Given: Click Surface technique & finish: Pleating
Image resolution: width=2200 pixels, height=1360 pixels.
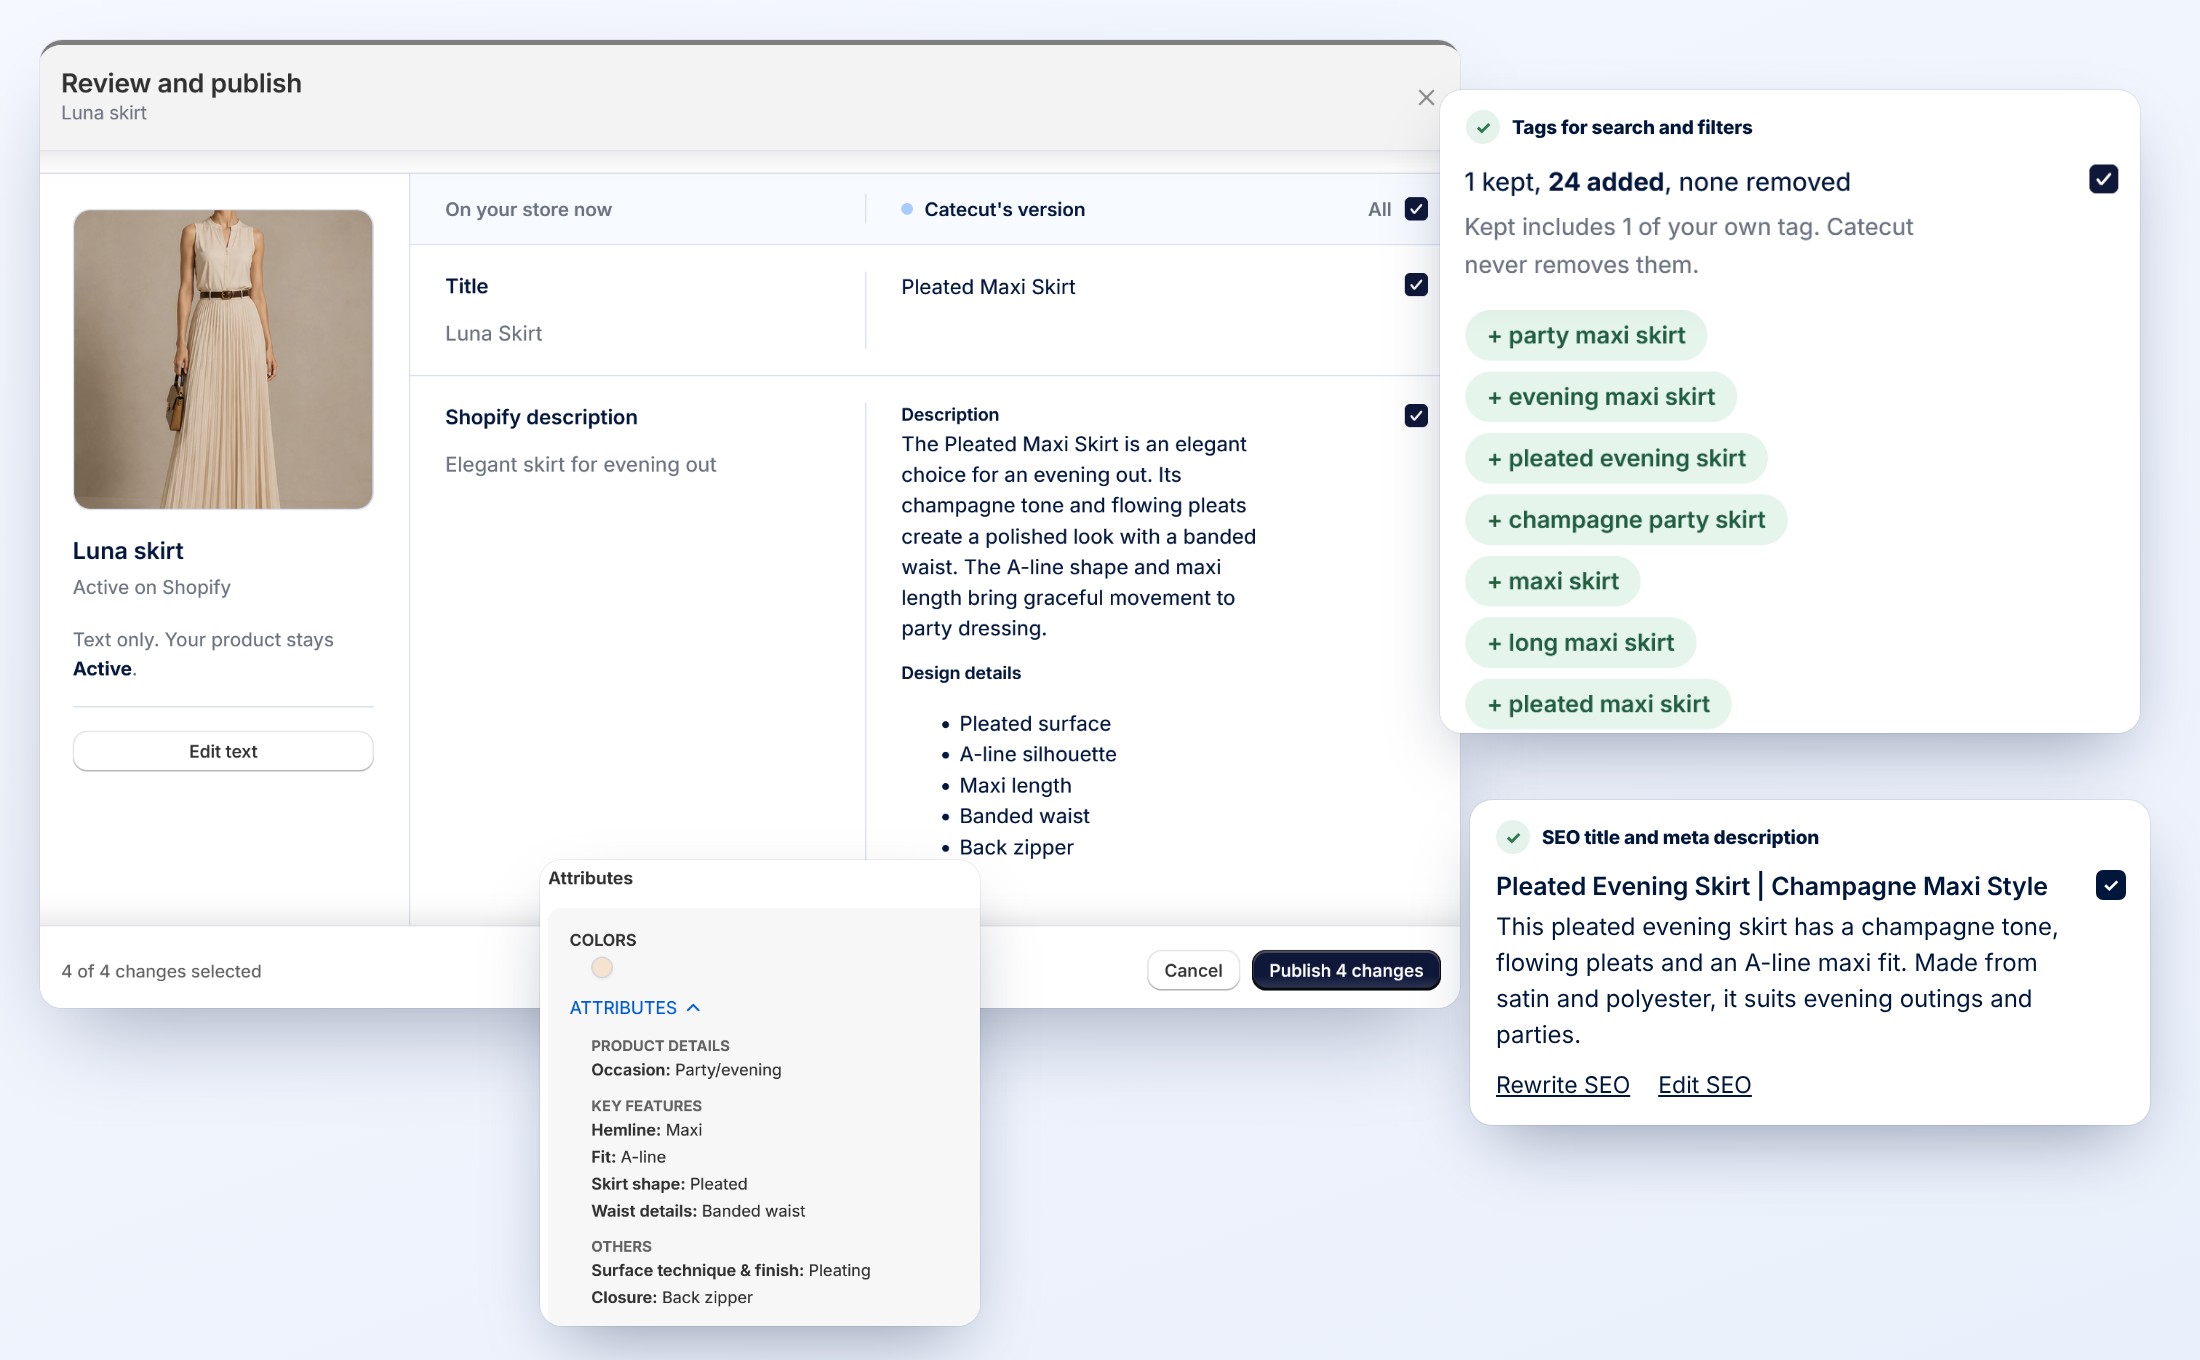Looking at the screenshot, I should point(730,1270).
